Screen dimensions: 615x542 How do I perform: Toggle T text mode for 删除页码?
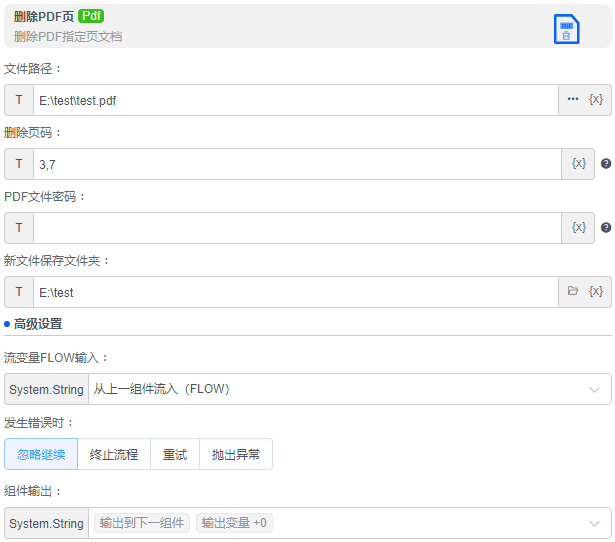coord(19,164)
